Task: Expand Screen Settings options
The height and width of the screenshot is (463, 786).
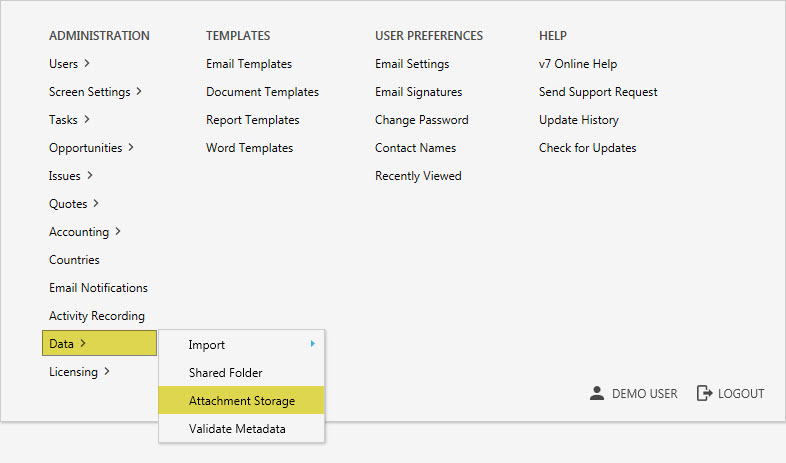Action: tap(95, 92)
